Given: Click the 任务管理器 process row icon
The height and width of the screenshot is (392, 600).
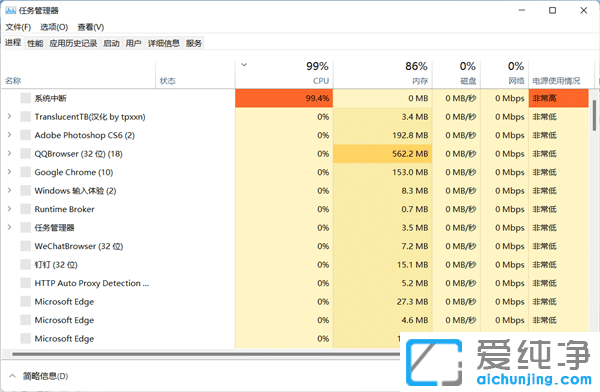Looking at the screenshot, I should click(x=26, y=227).
